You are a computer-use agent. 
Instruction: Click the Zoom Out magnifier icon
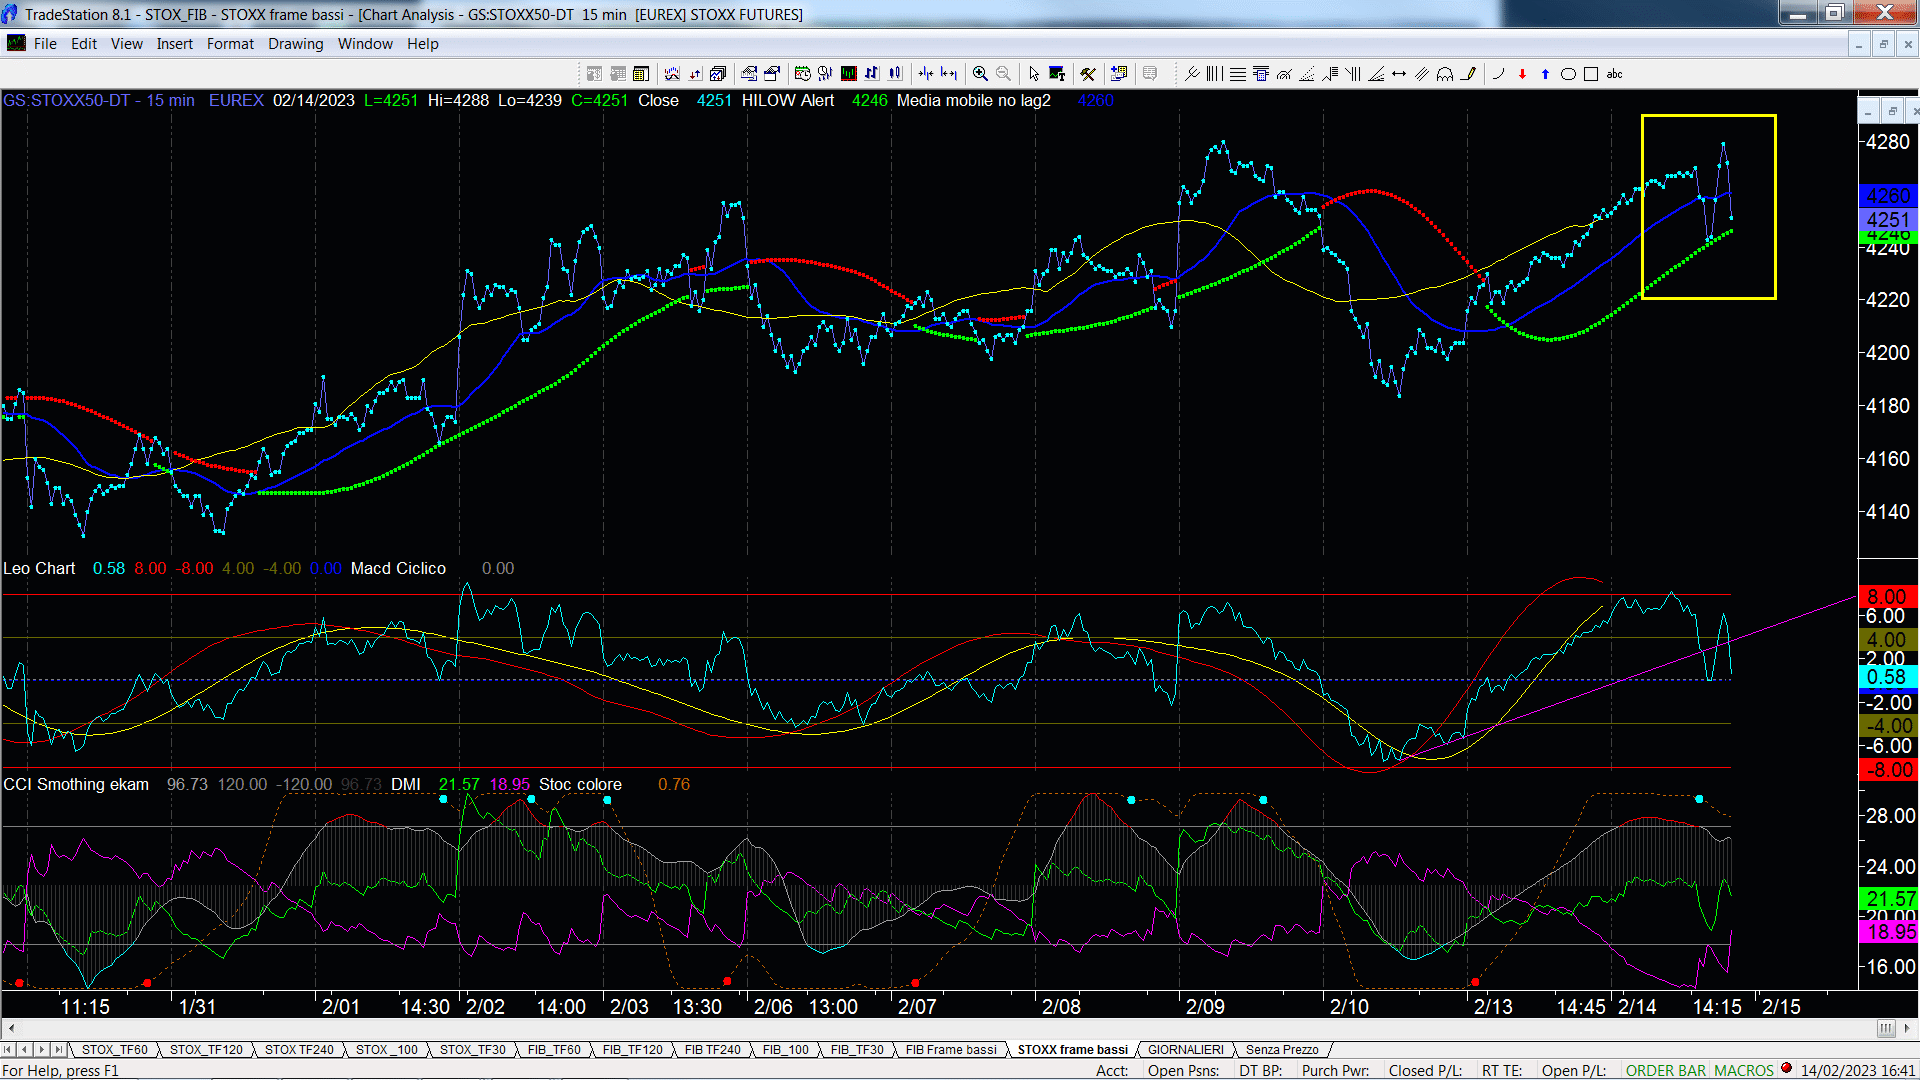pyautogui.click(x=1003, y=74)
